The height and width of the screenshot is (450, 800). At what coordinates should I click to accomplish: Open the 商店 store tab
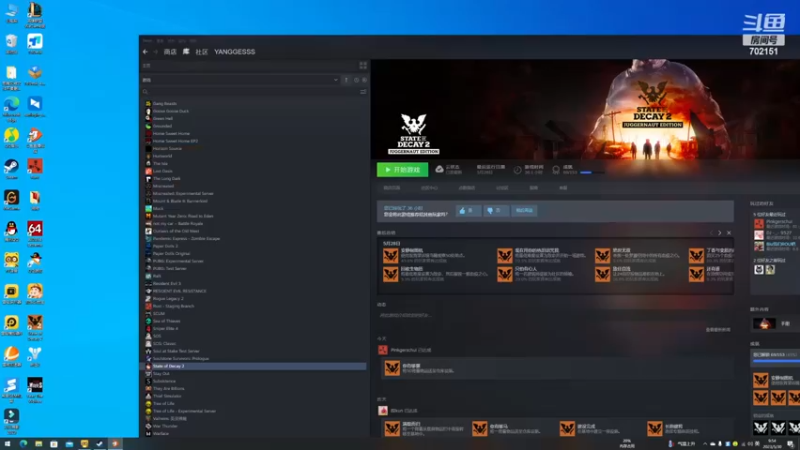click(170, 52)
